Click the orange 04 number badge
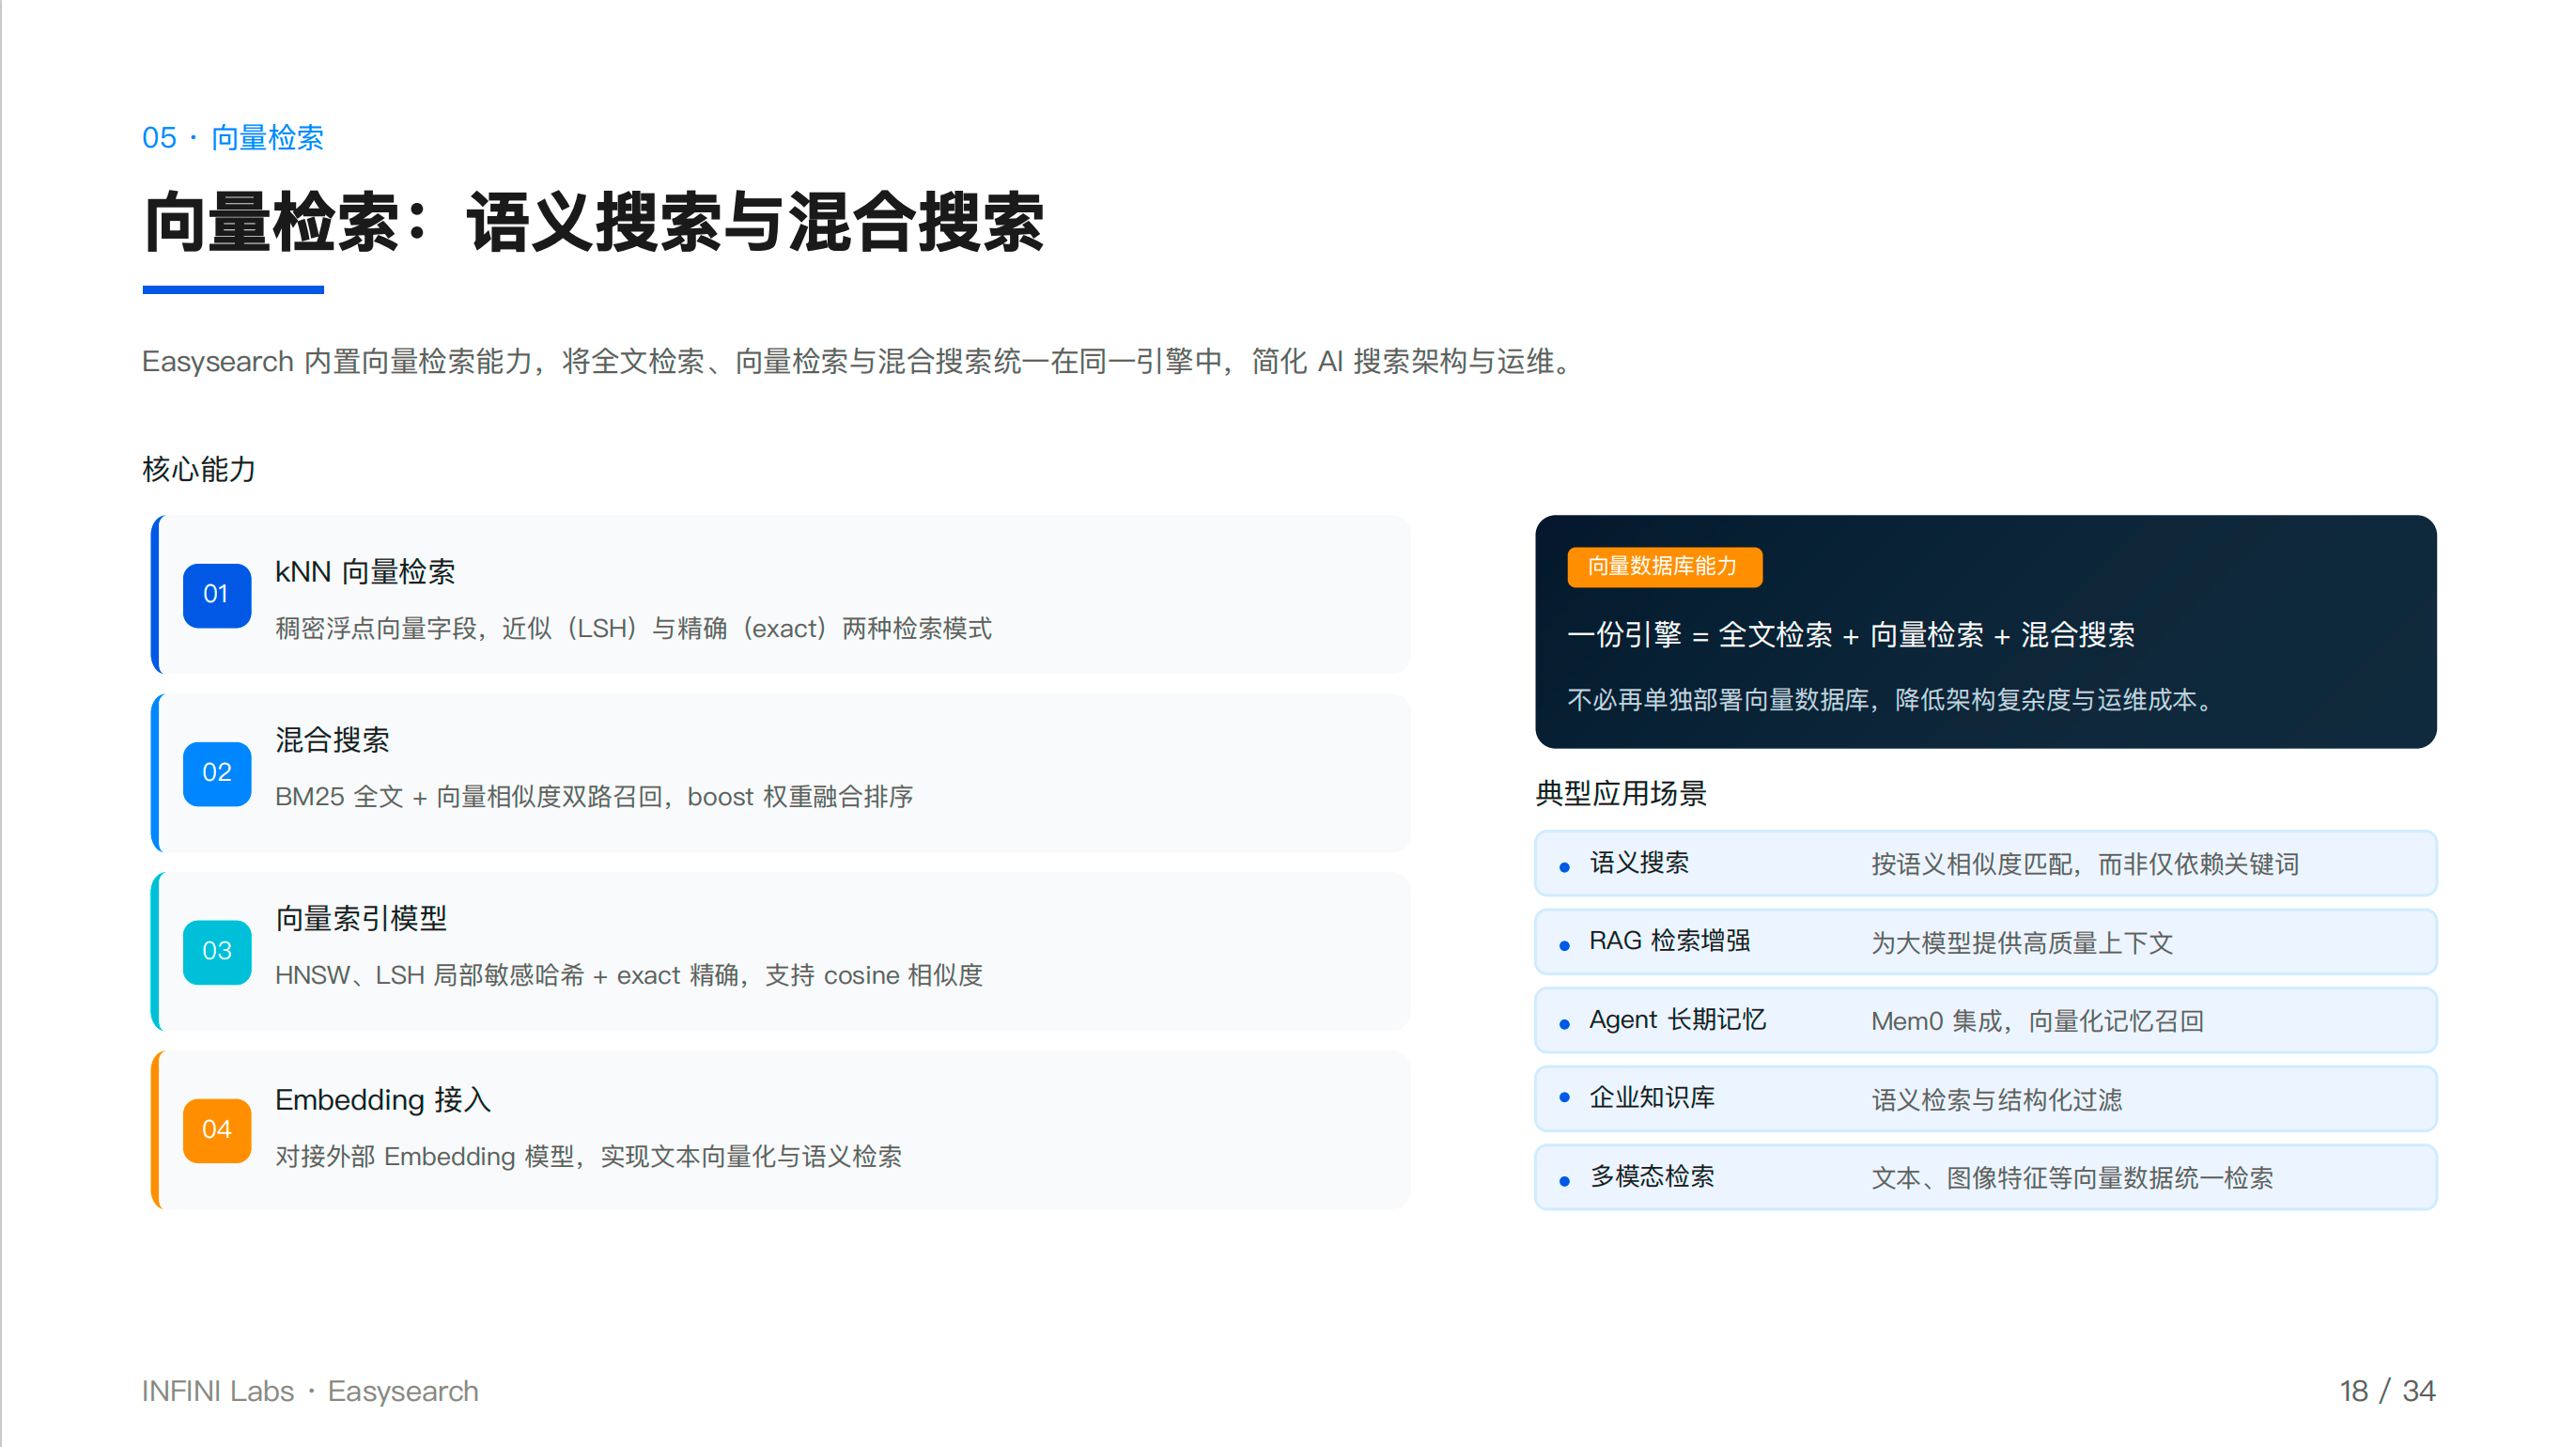Image resolution: width=2576 pixels, height=1447 pixels. click(217, 1130)
